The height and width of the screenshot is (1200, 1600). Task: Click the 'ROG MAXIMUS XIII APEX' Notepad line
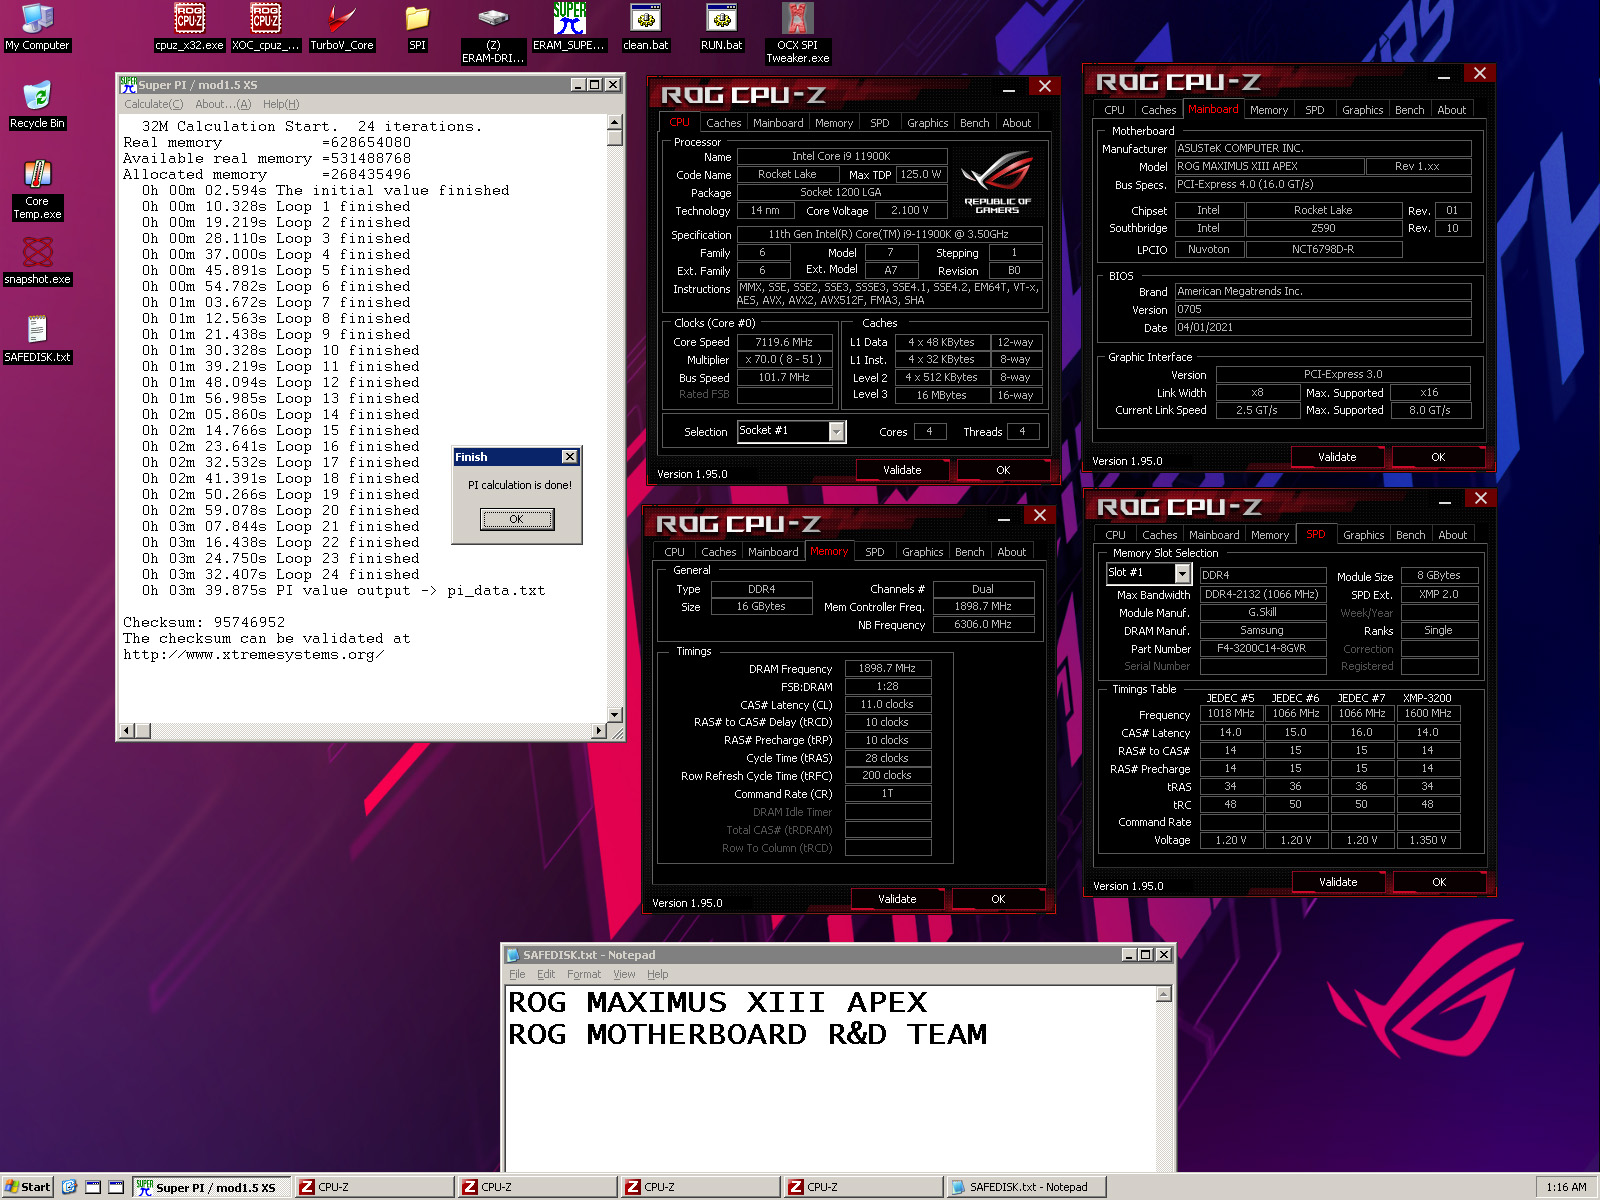tap(717, 1002)
